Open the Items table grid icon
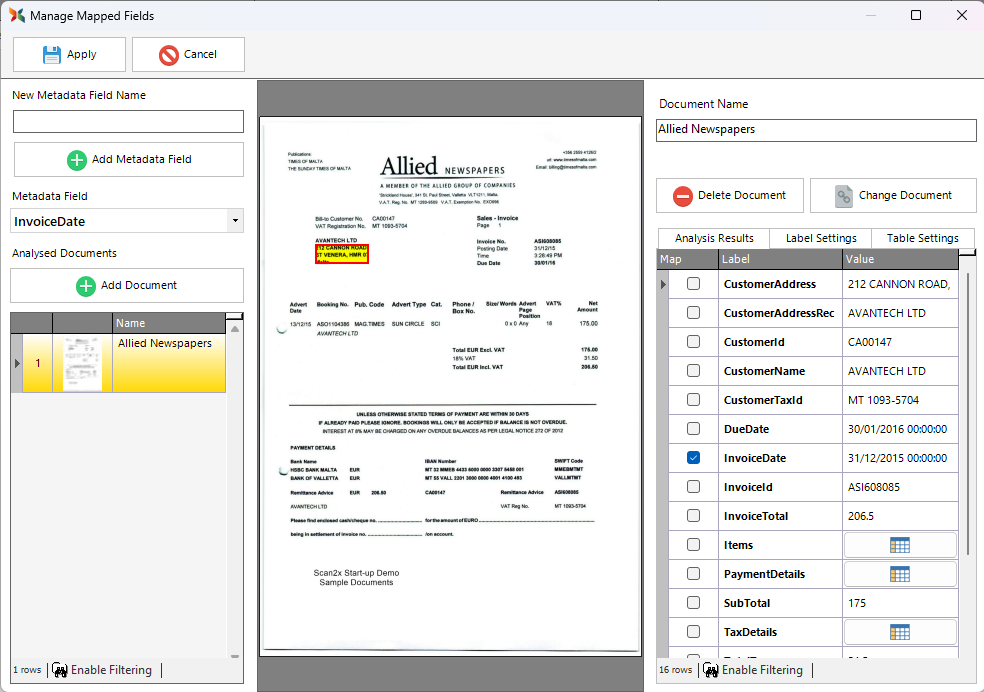Screen dimensions: 984x692 tap(900, 545)
